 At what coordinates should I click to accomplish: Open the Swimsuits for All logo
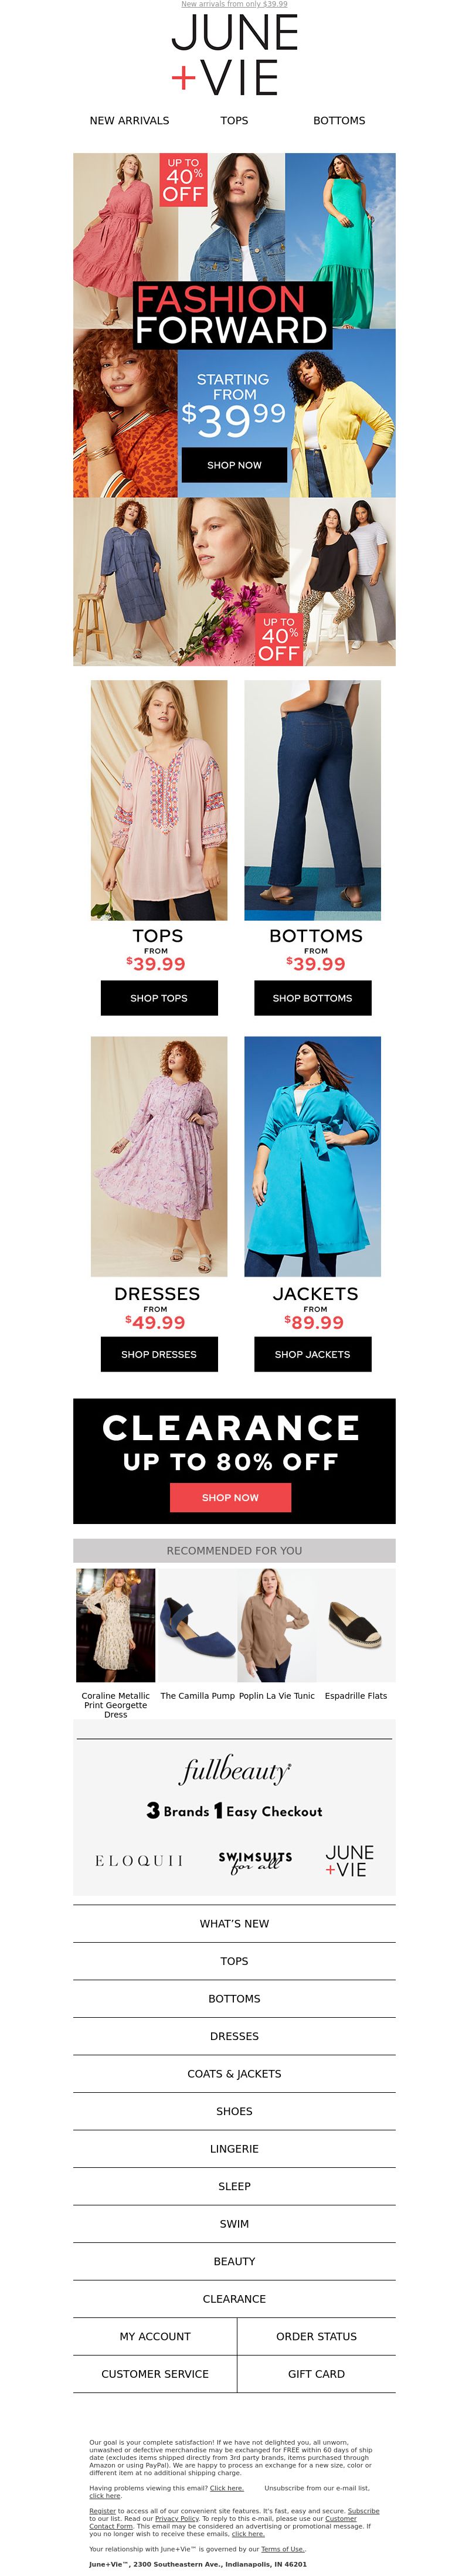255,1860
